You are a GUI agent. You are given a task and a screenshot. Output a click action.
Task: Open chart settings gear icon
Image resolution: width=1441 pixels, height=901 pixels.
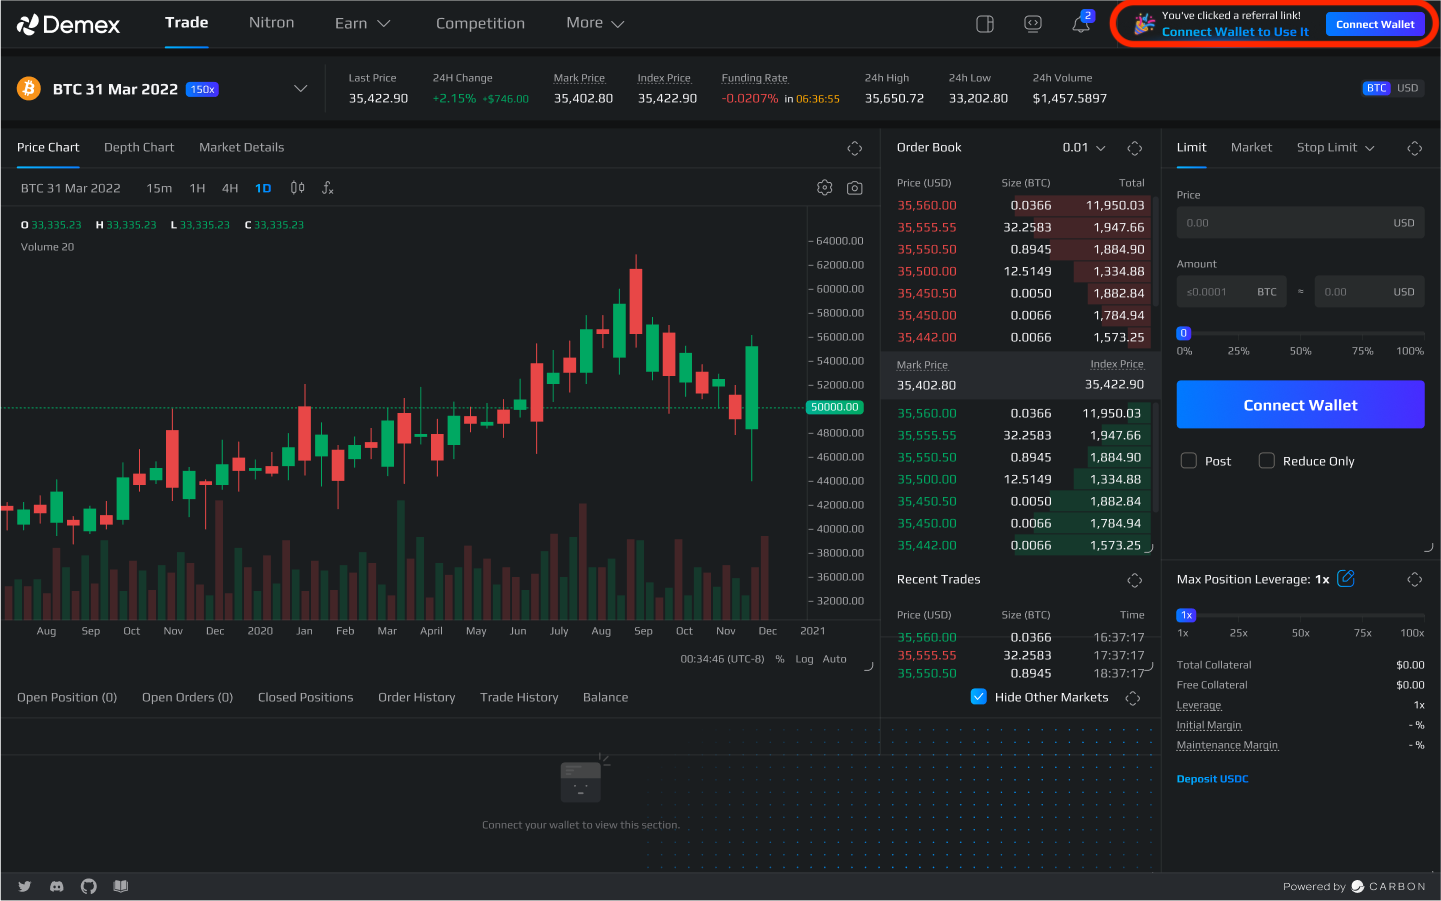(825, 188)
